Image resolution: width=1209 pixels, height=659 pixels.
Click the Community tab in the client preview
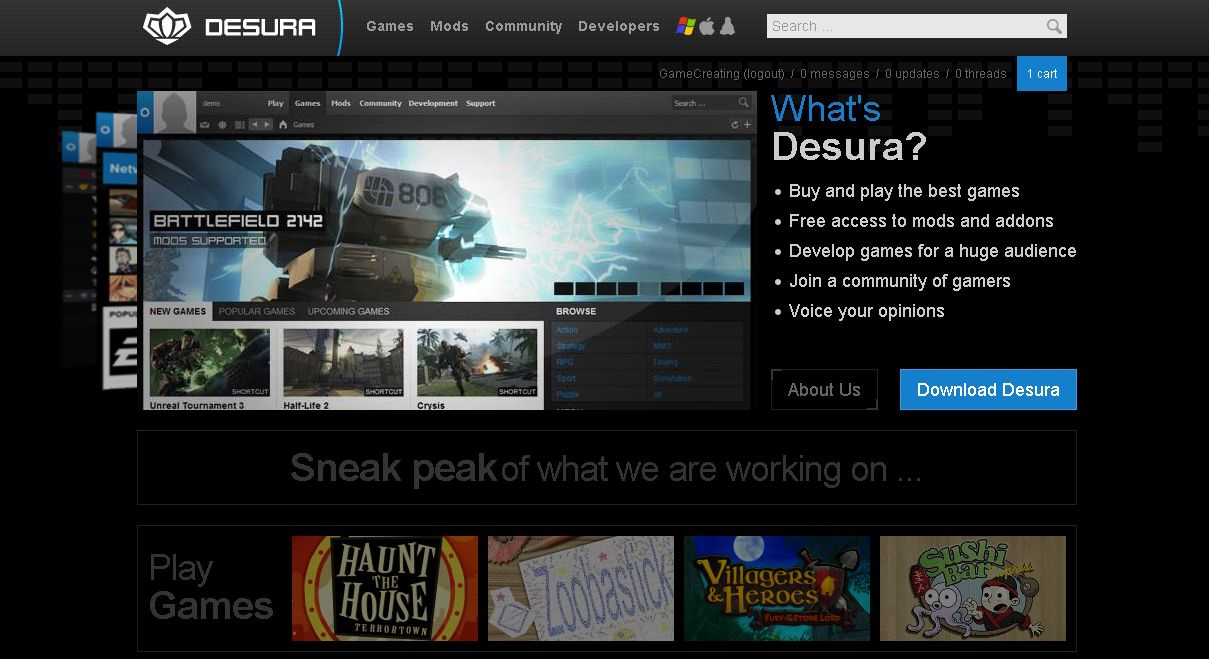[381, 103]
